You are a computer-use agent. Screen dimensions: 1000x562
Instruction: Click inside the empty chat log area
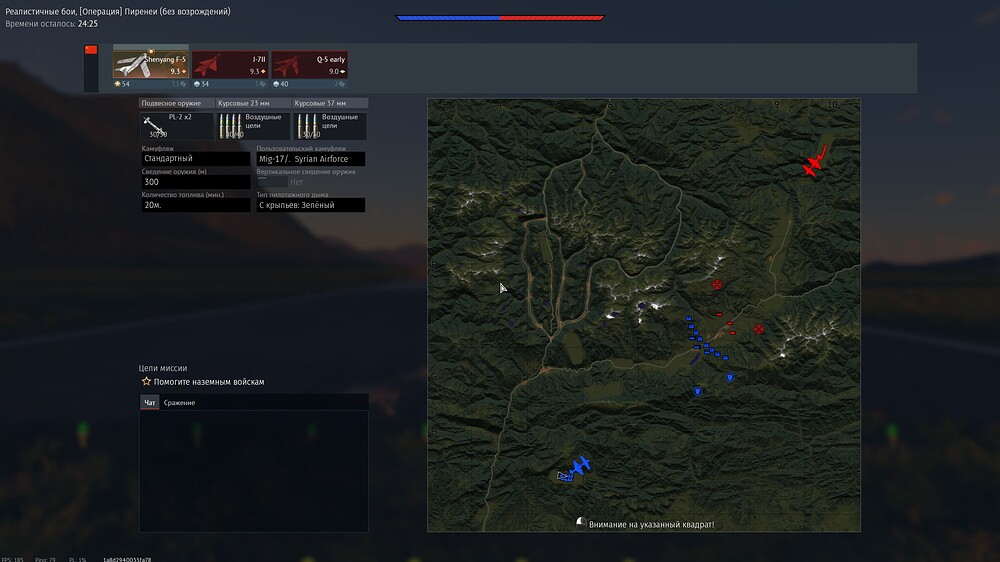[x=254, y=471]
